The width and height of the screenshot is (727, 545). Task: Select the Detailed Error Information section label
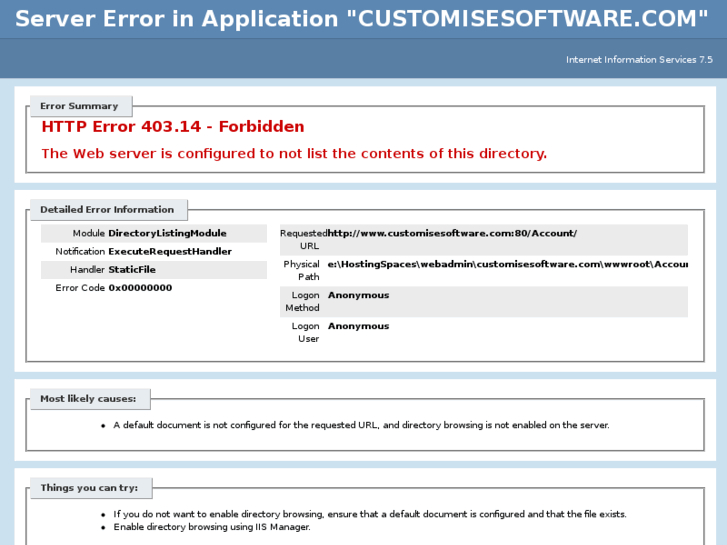point(107,210)
